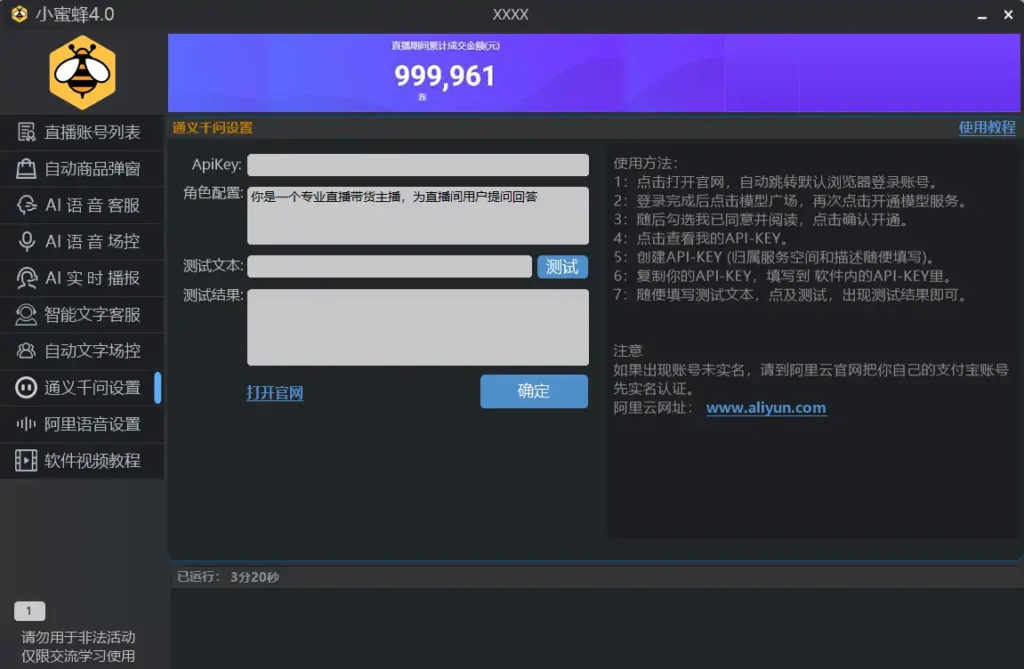Click the 通义千问设置 round face icon

[x=26, y=387]
